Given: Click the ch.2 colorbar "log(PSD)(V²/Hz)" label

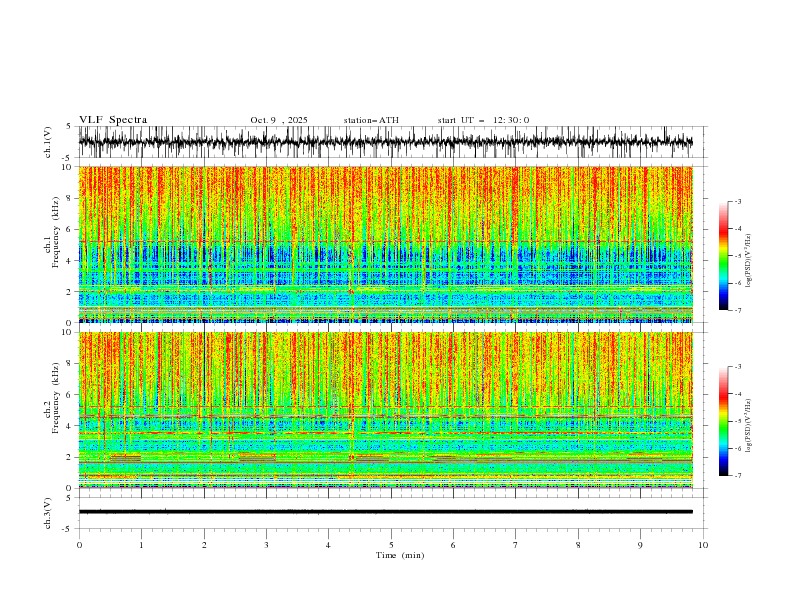Looking at the screenshot, I should coord(748,426).
